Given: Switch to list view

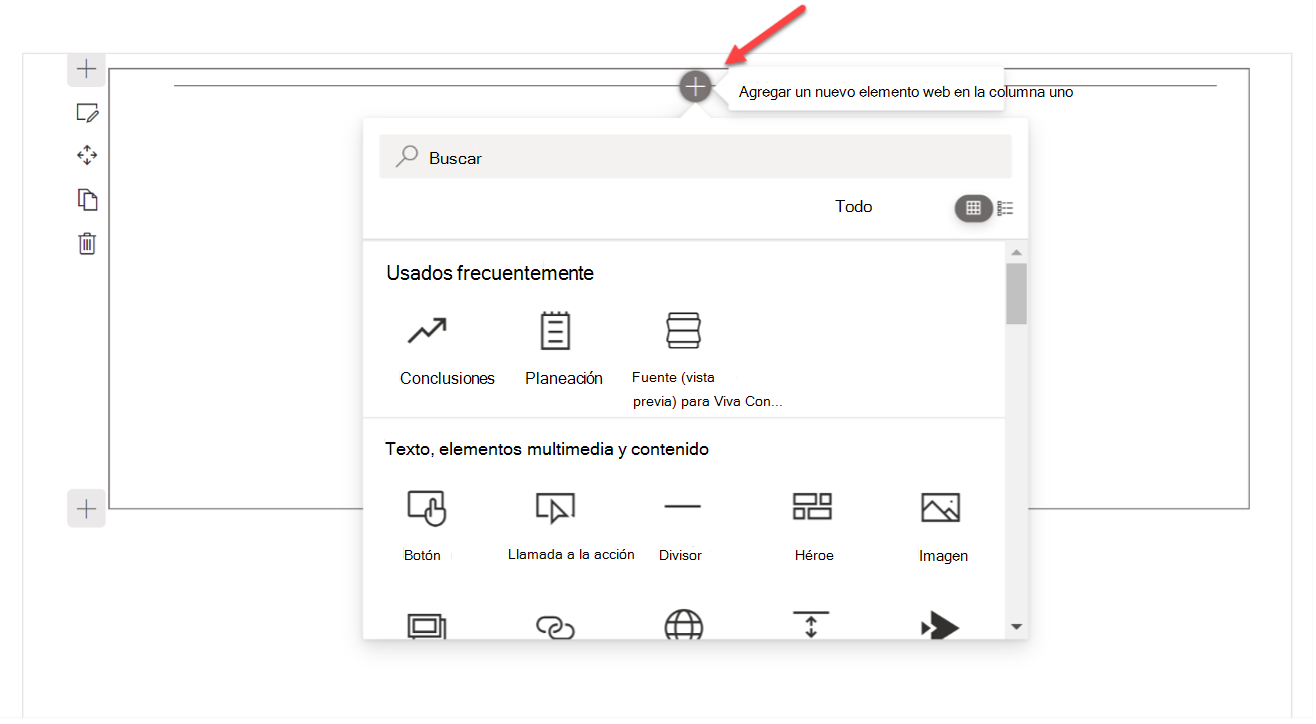Looking at the screenshot, I should point(1005,208).
